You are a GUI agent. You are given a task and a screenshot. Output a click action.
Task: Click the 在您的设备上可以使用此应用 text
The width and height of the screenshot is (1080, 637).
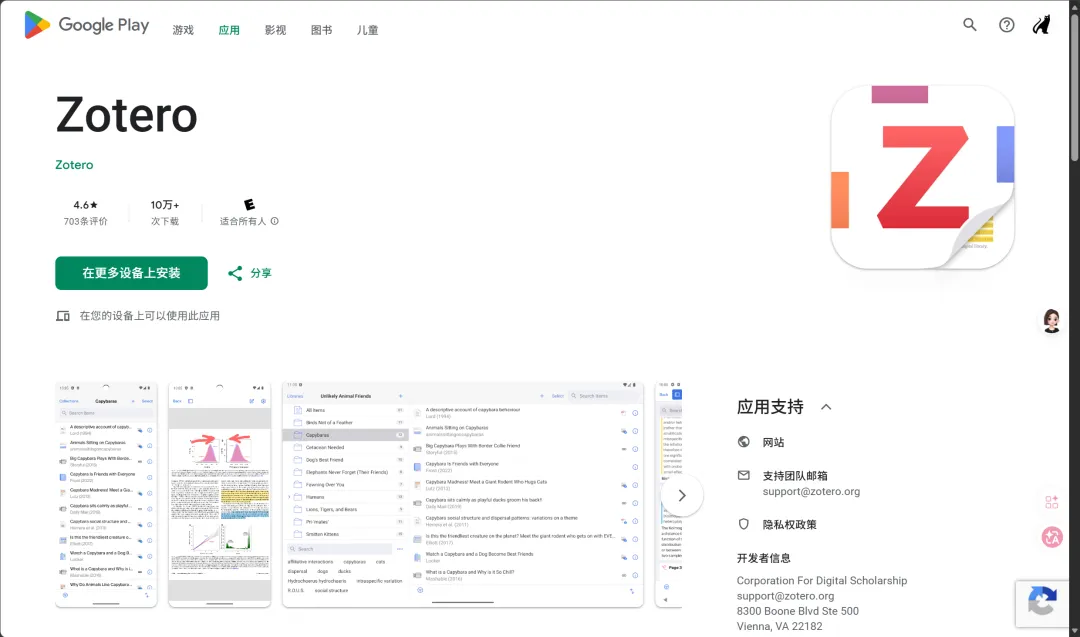click(149, 316)
